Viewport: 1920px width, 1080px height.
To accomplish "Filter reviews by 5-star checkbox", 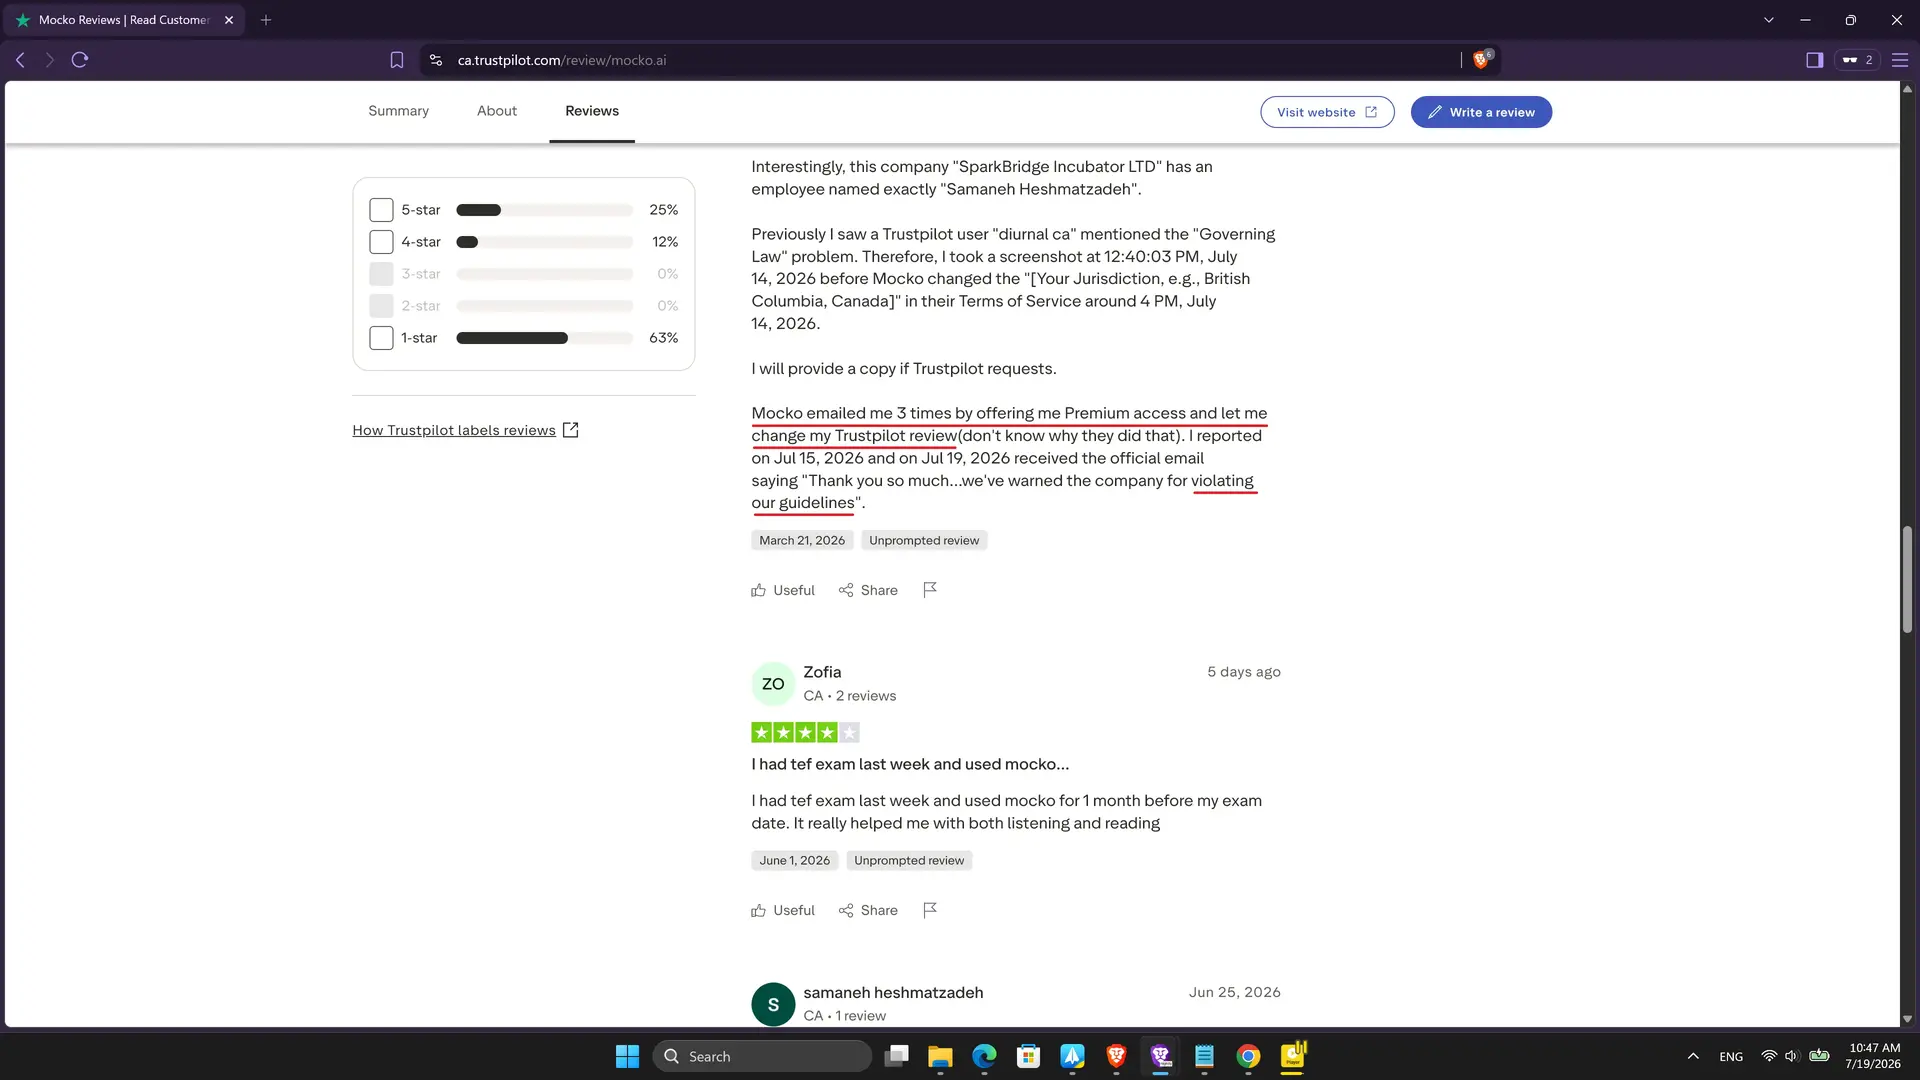I will (381, 210).
